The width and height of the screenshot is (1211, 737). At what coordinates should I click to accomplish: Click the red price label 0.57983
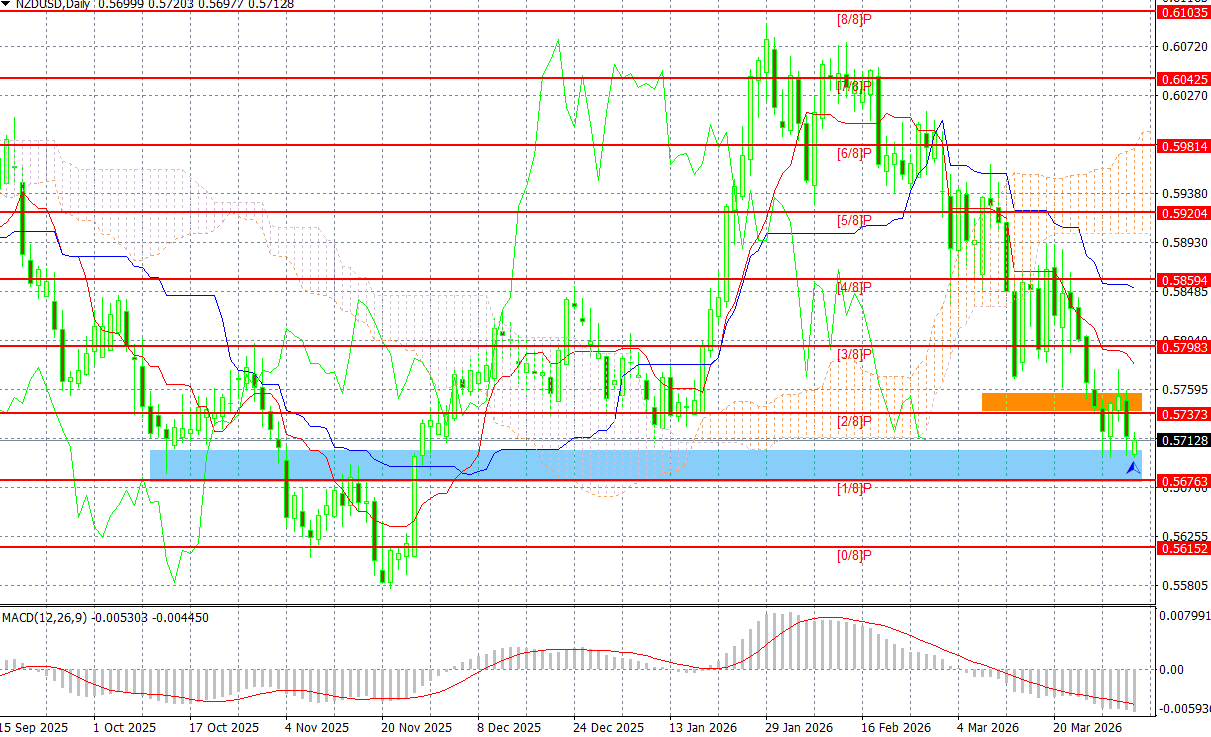tap(1184, 346)
